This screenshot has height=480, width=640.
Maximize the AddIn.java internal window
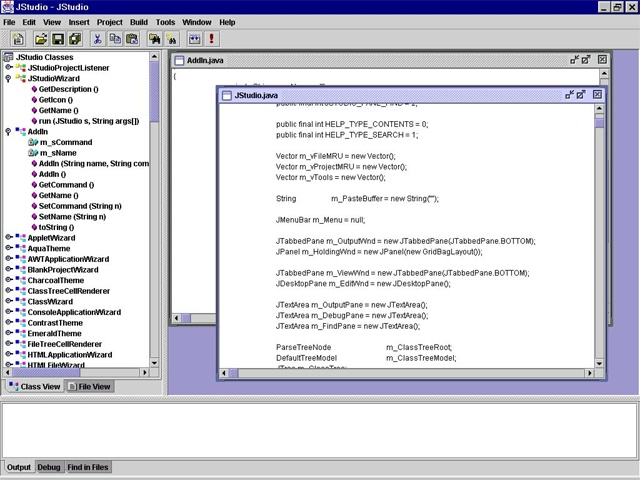586,60
